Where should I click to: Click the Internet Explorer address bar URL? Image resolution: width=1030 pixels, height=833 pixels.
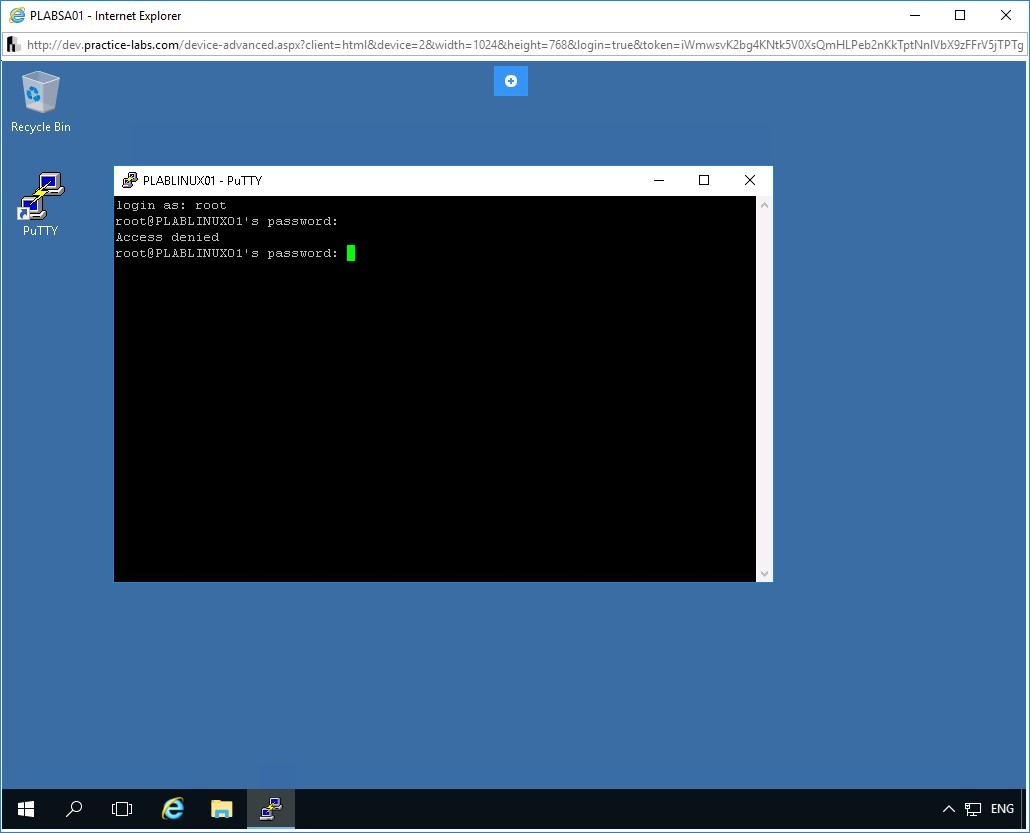[x=520, y=45]
